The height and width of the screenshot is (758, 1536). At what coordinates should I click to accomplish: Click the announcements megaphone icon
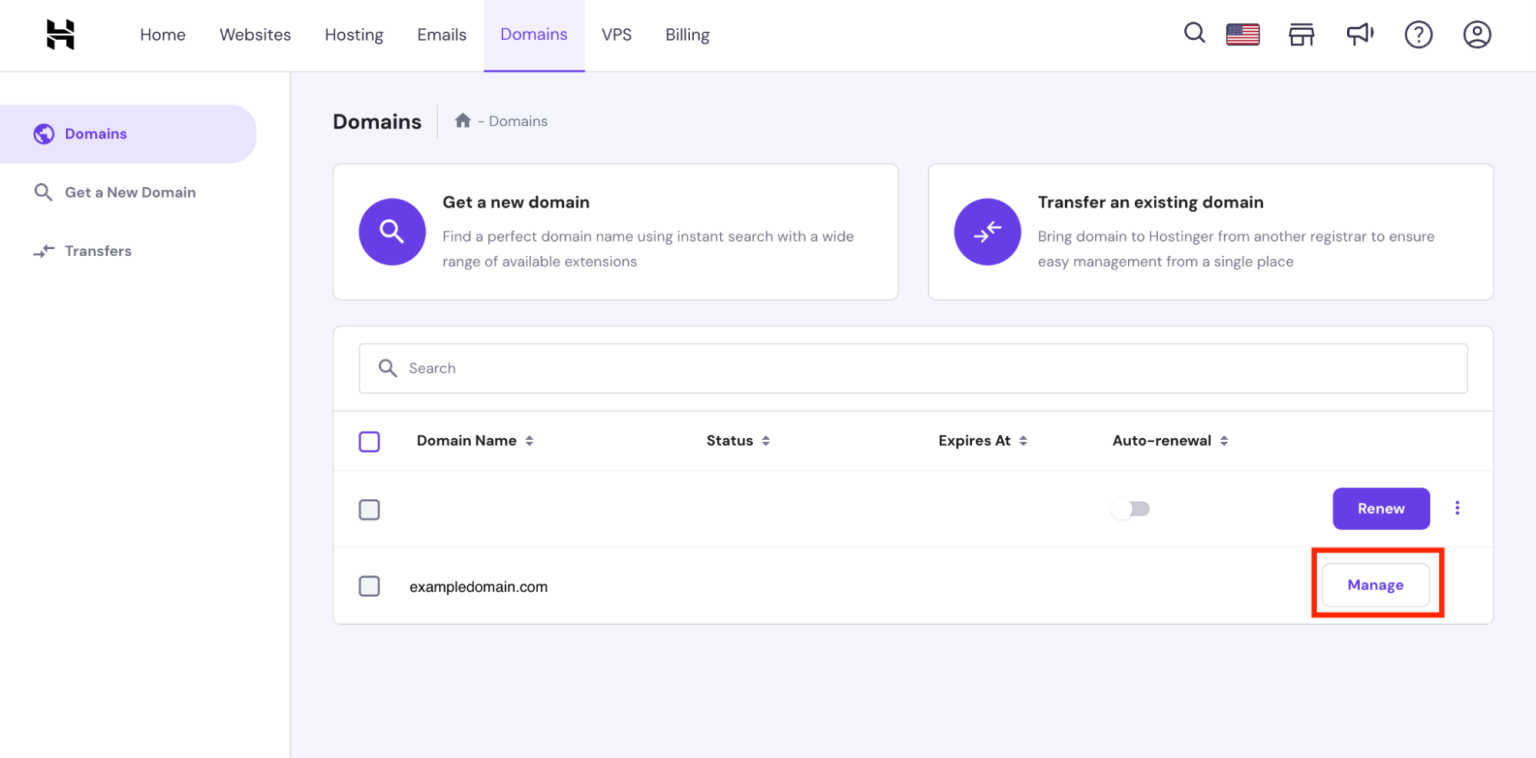[x=1360, y=33]
